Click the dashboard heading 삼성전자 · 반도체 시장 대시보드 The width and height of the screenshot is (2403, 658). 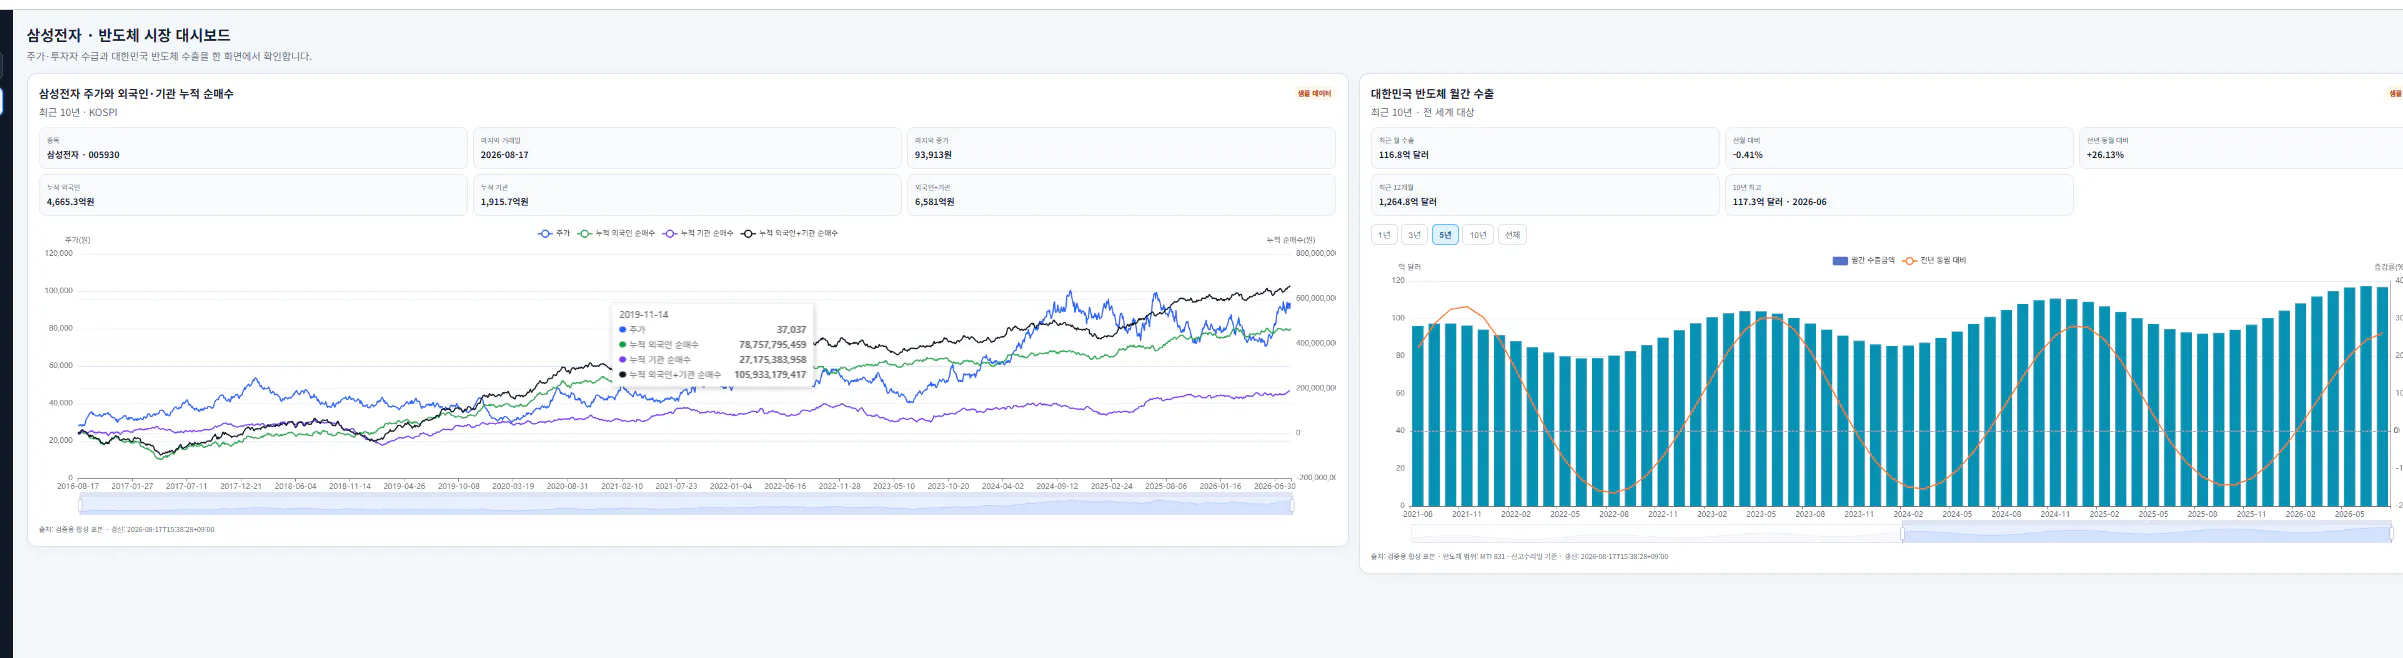click(128, 35)
